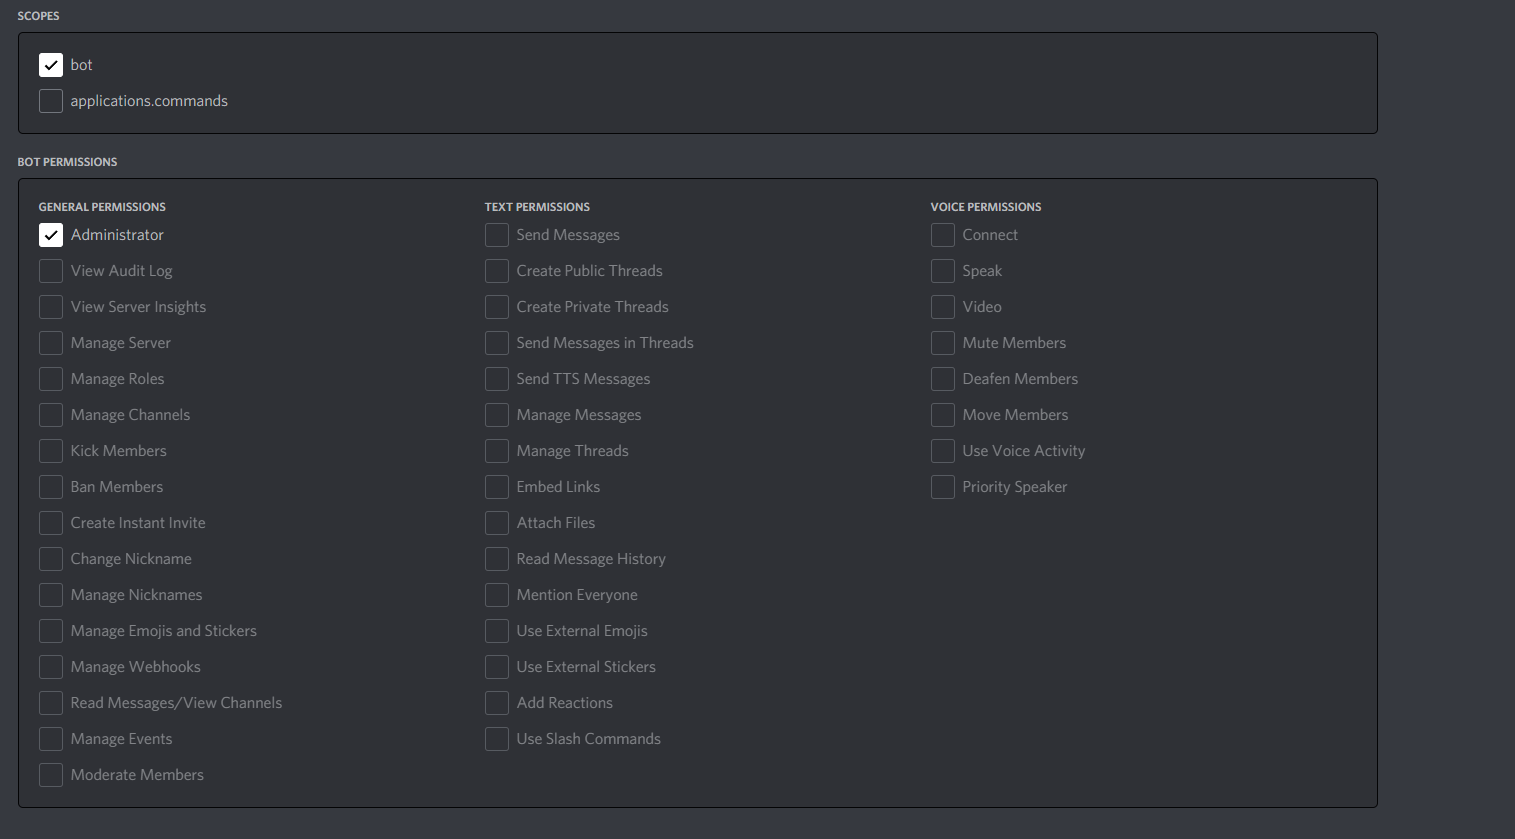Check Use Slash Commands
Screen dimensions: 1515x839
[x=497, y=738]
